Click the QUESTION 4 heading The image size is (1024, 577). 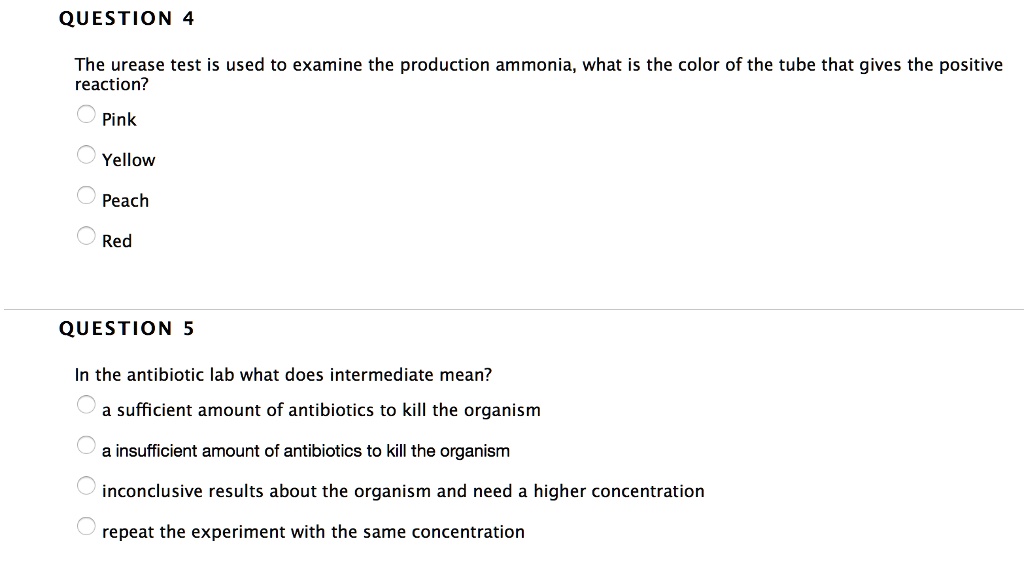click(x=126, y=17)
